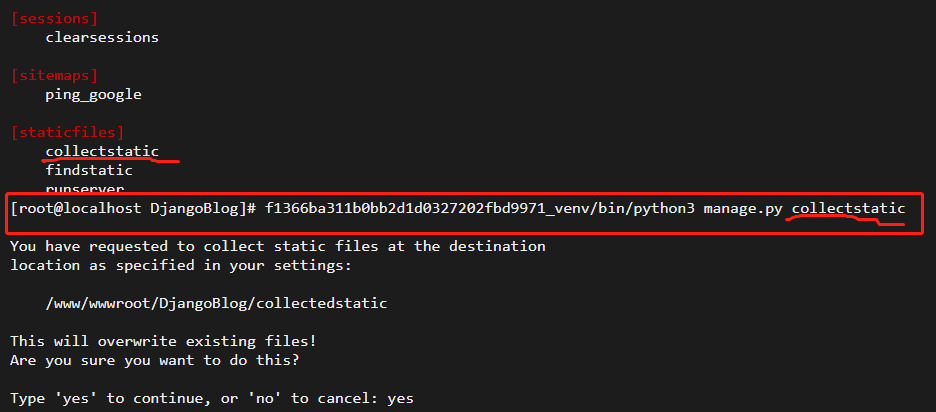Image resolution: width=936 pixels, height=412 pixels.
Task: Click the [staticfiles] section header
Action: click(x=67, y=133)
